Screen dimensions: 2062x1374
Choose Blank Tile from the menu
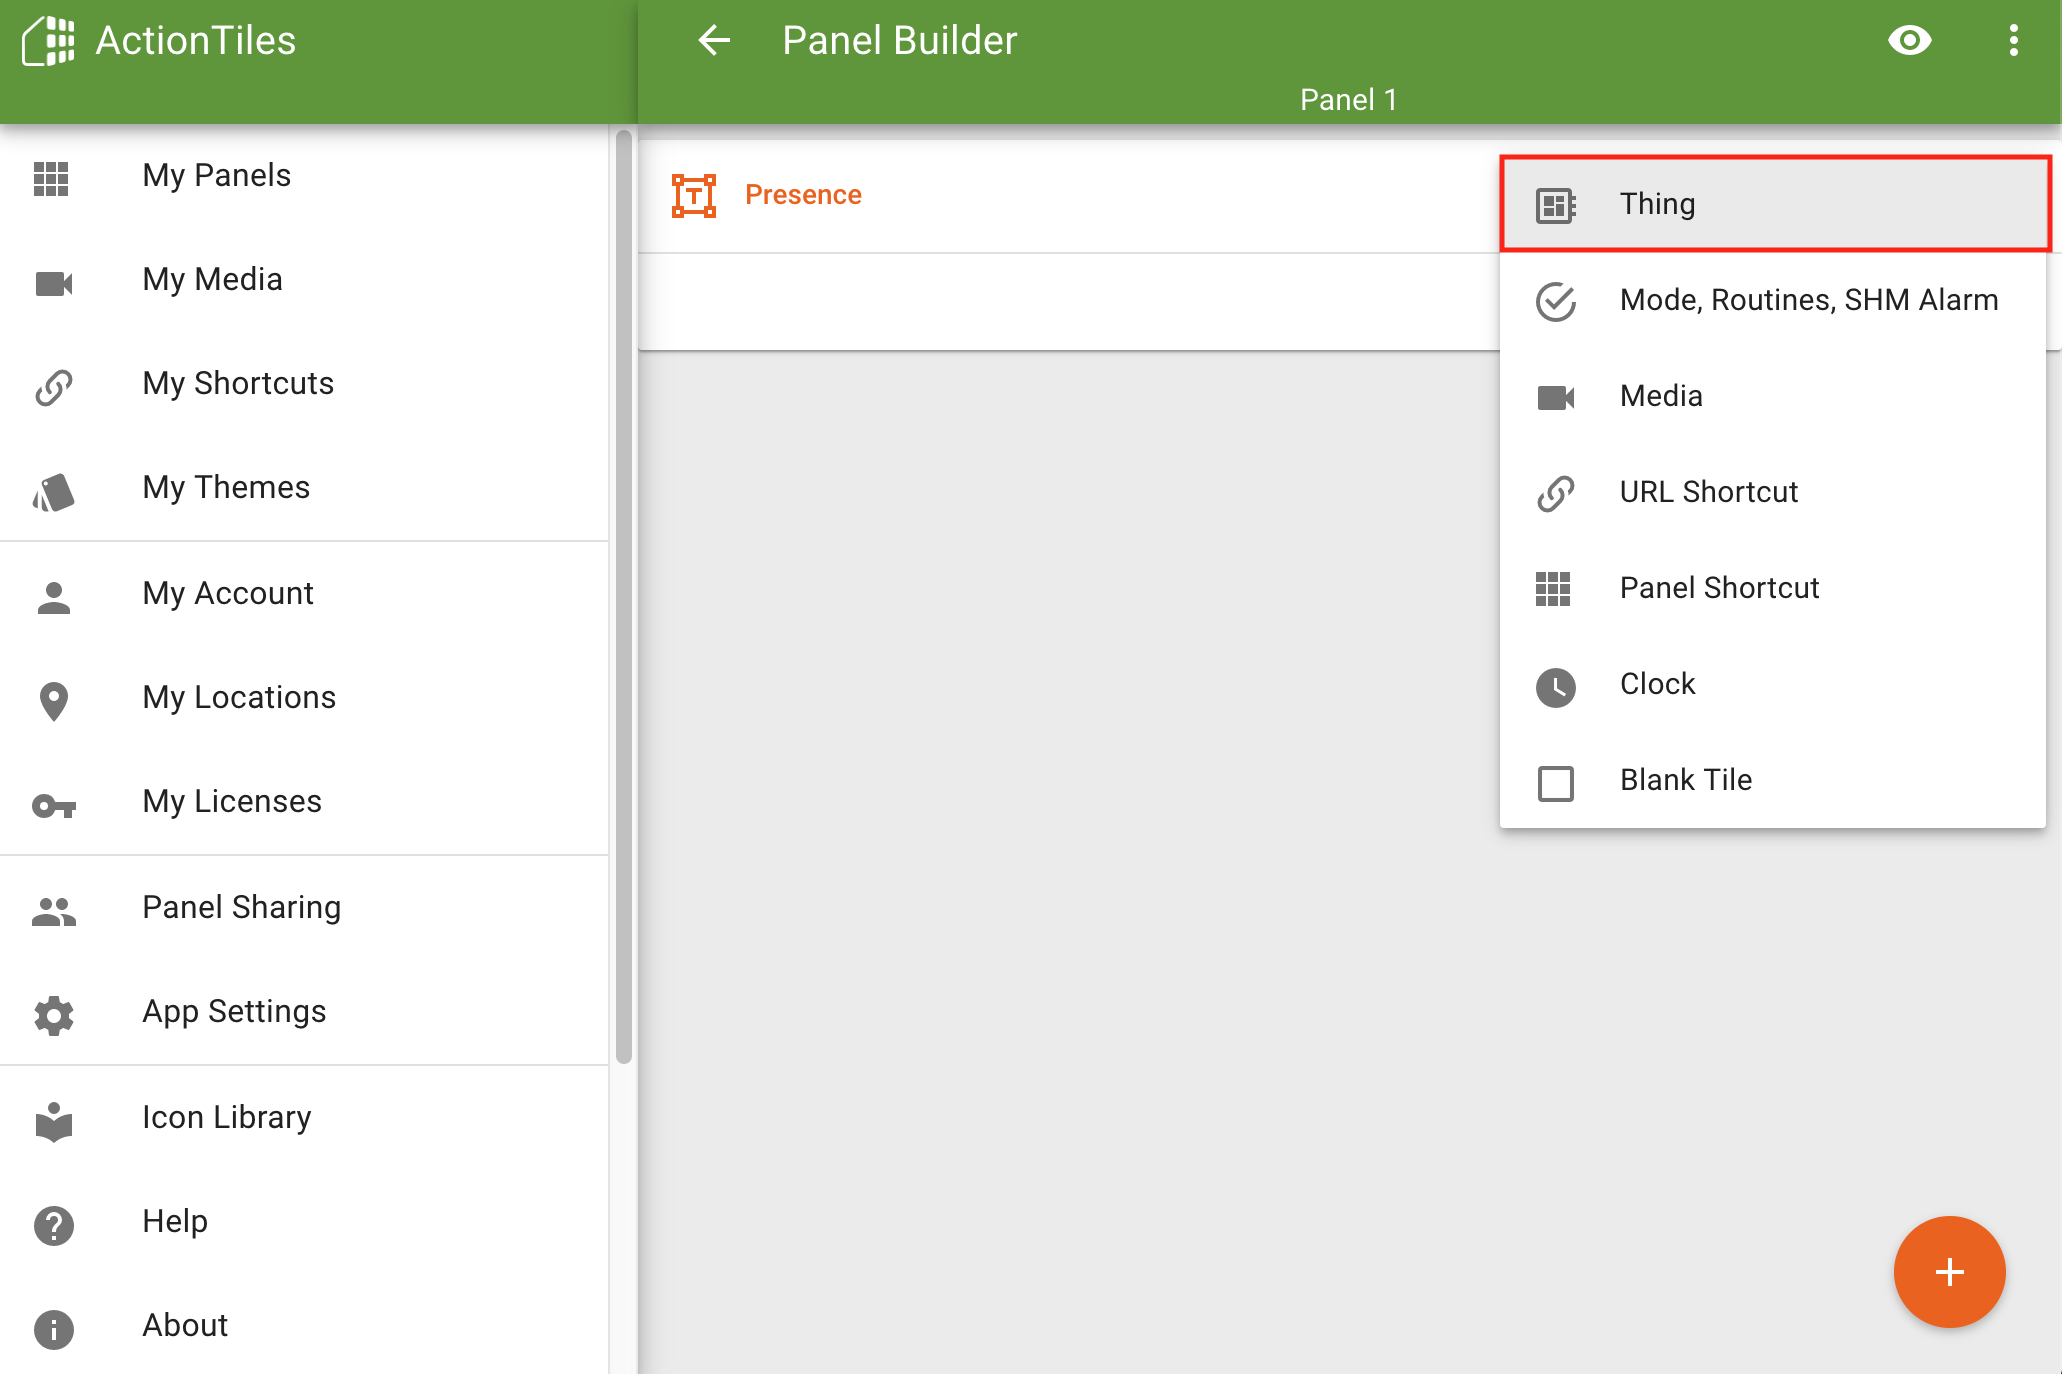point(1773,780)
